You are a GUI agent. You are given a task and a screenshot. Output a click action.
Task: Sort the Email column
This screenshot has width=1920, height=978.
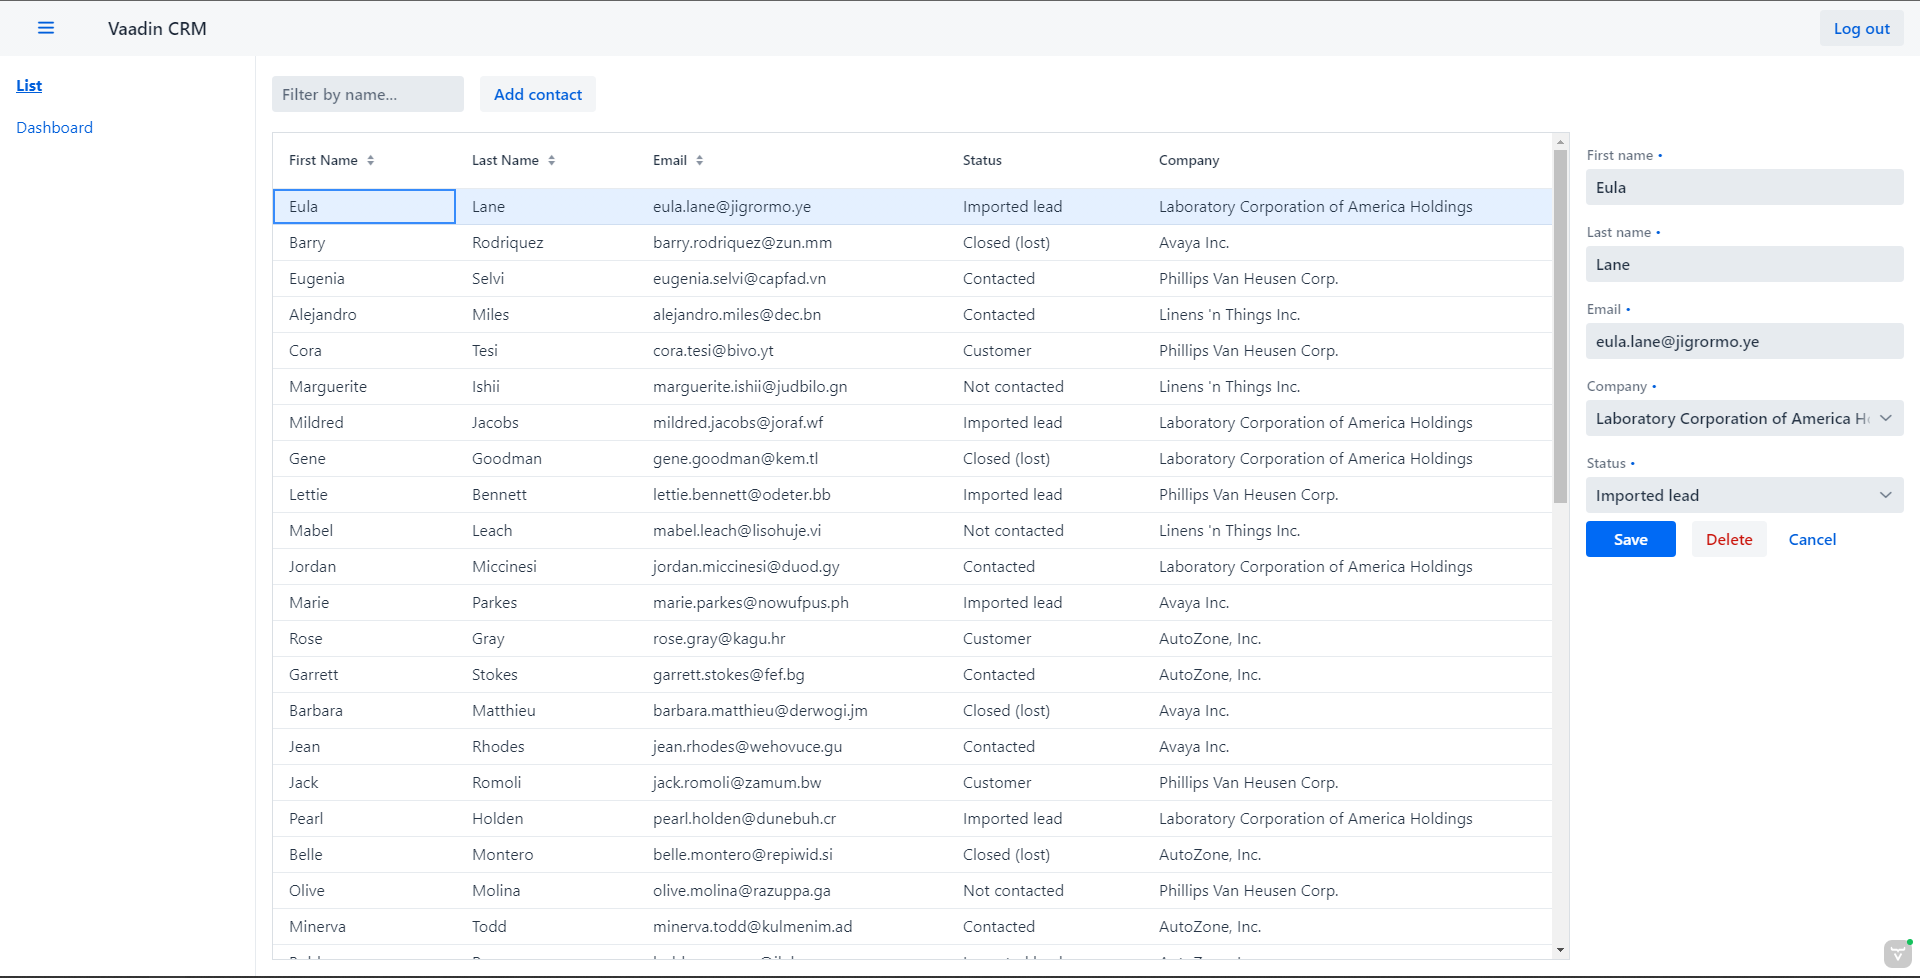699,159
